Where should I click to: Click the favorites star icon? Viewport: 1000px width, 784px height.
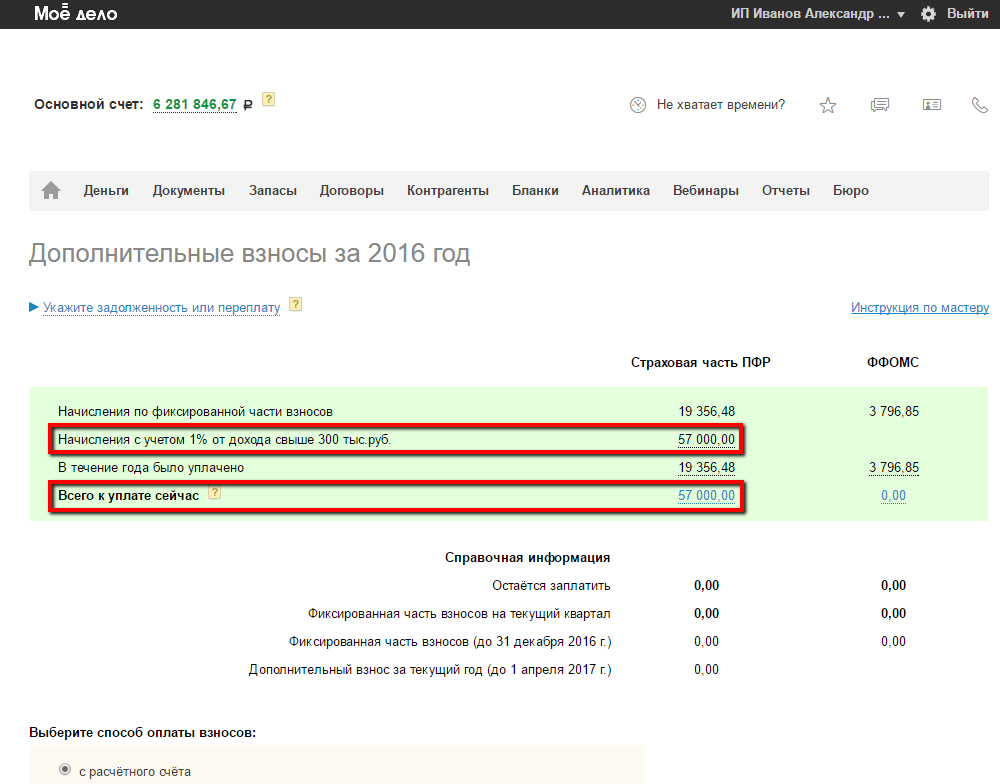828,105
